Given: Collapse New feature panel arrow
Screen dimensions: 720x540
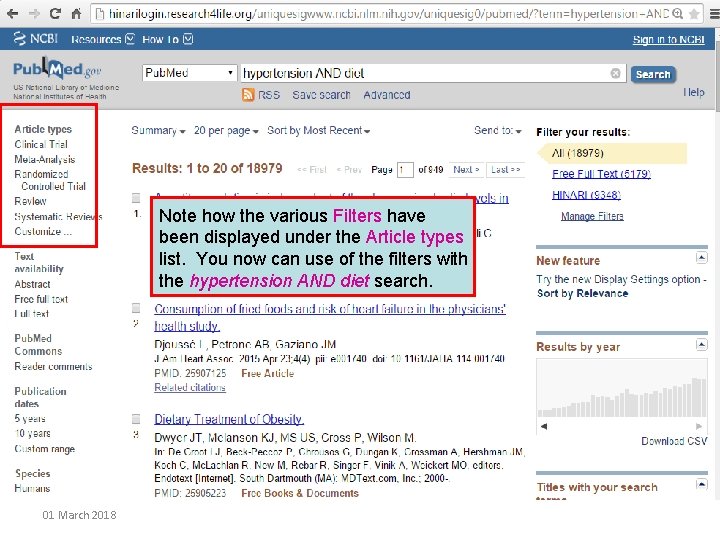Looking at the screenshot, I should coord(701,258).
